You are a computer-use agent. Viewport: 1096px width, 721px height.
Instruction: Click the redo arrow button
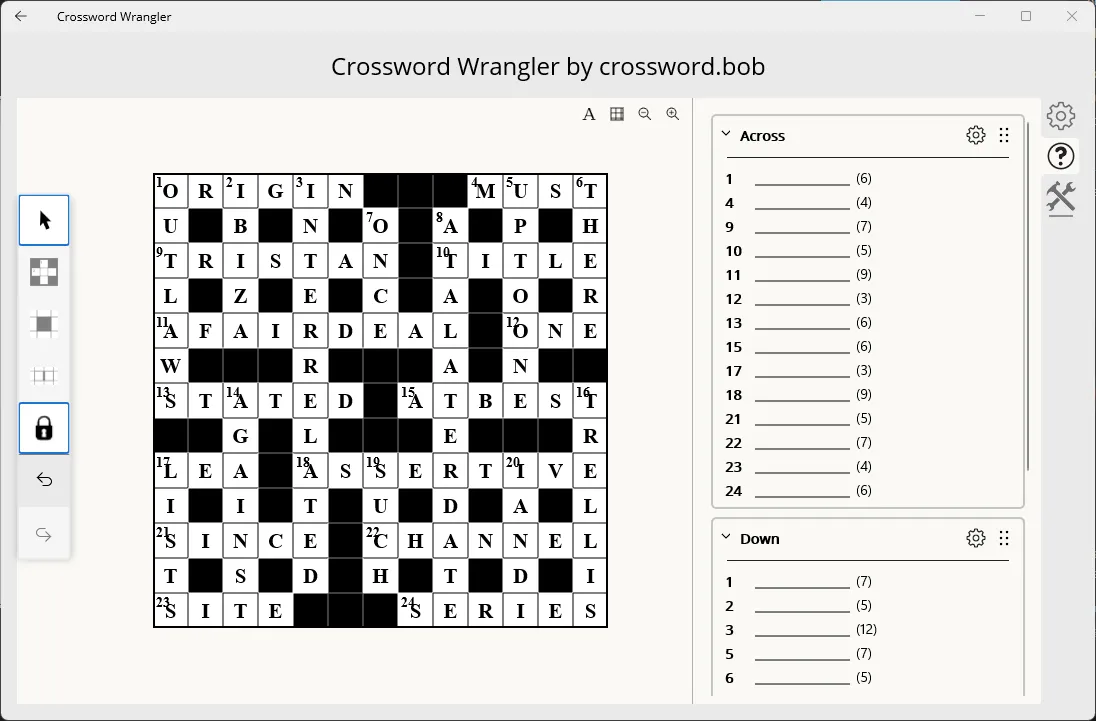[x=44, y=534]
